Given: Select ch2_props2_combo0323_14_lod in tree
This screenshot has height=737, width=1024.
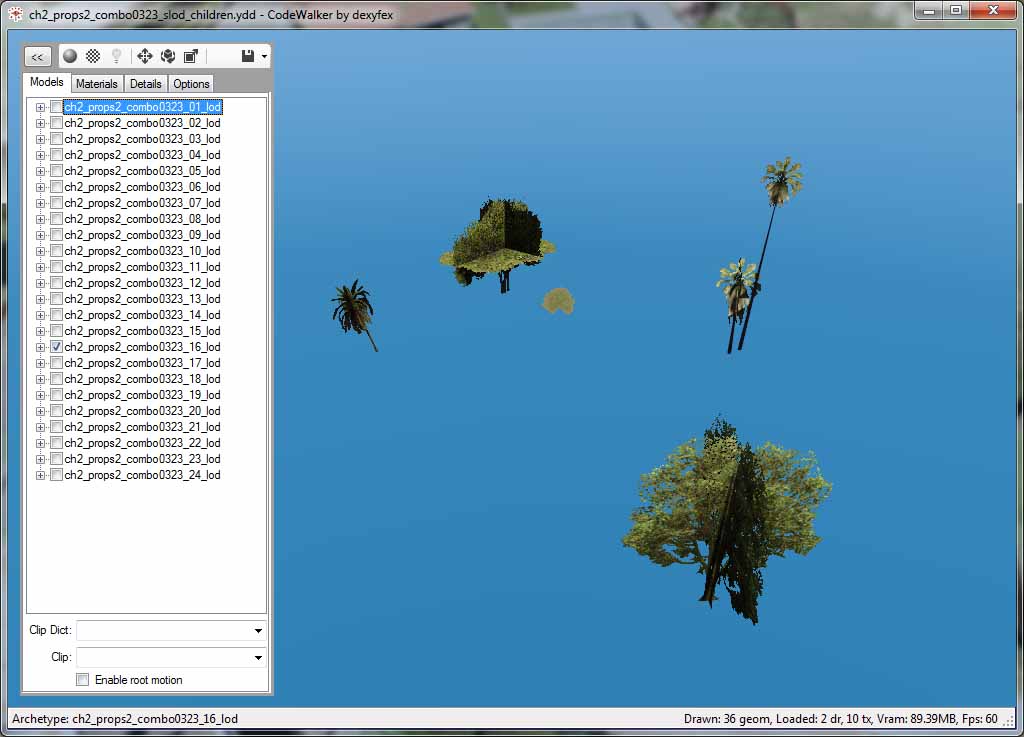Looking at the screenshot, I should click(142, 315).
